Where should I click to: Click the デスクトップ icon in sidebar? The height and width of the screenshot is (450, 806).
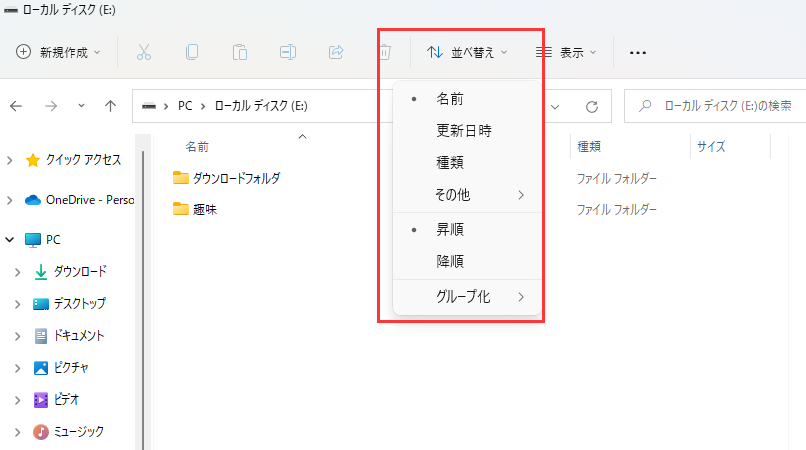click(41, 304)
